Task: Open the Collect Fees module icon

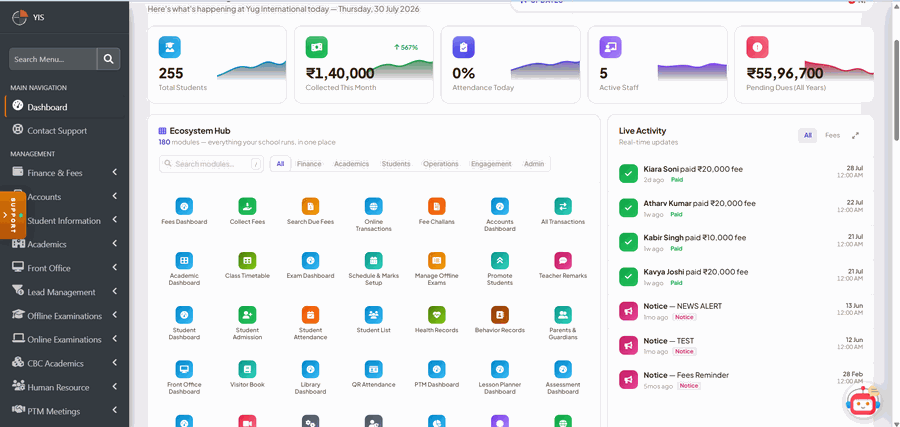Action: [247, 206]
